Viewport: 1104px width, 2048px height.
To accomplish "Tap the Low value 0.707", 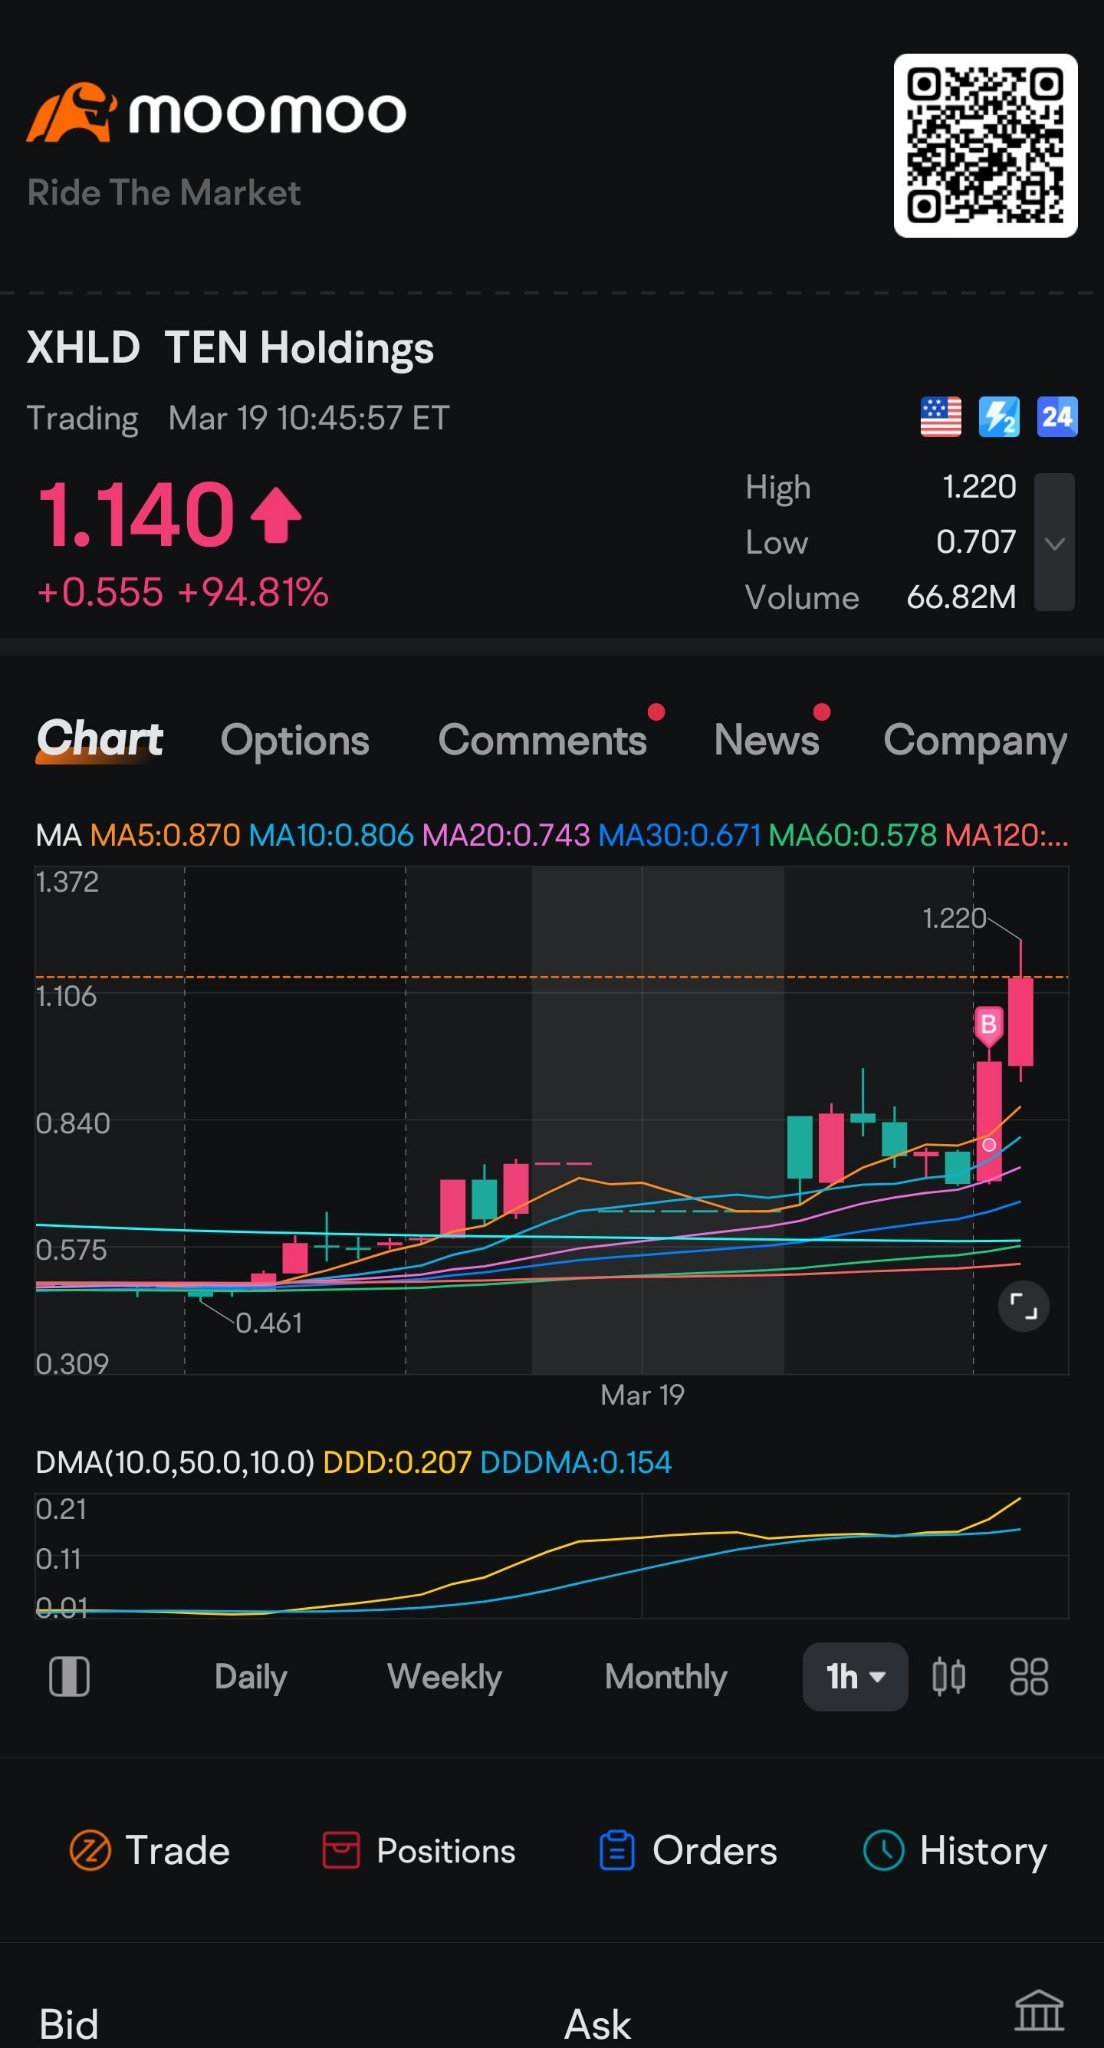I will click(x=976, y=542).
